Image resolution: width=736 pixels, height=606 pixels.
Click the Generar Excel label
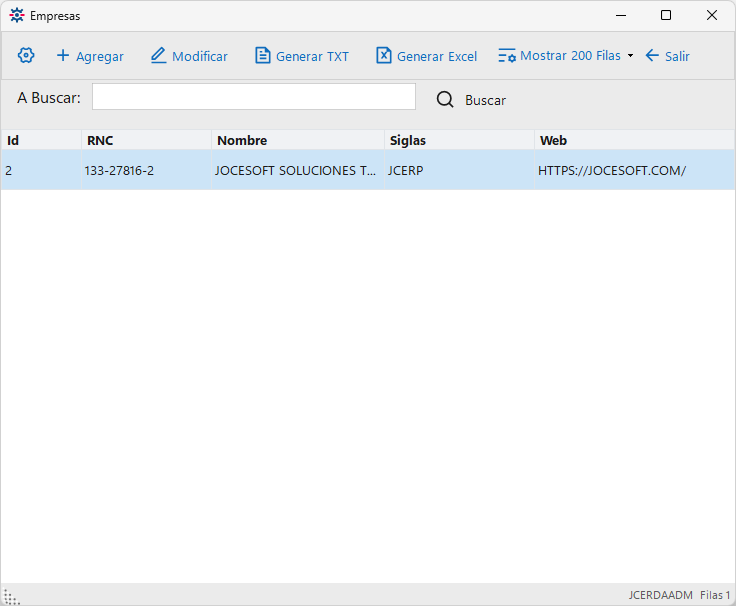(x=437, y=57)
